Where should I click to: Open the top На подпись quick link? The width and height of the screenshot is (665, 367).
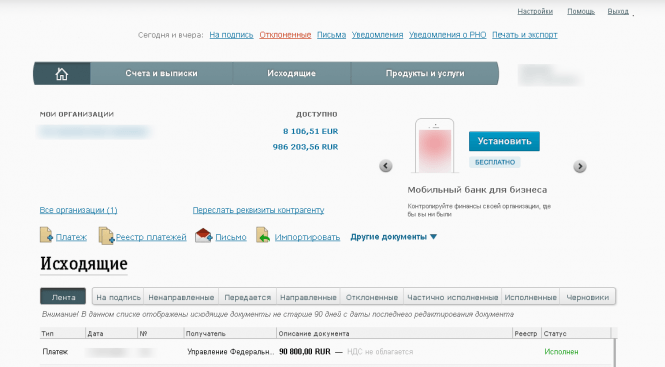pyautogui.click(x=231, y=35)
